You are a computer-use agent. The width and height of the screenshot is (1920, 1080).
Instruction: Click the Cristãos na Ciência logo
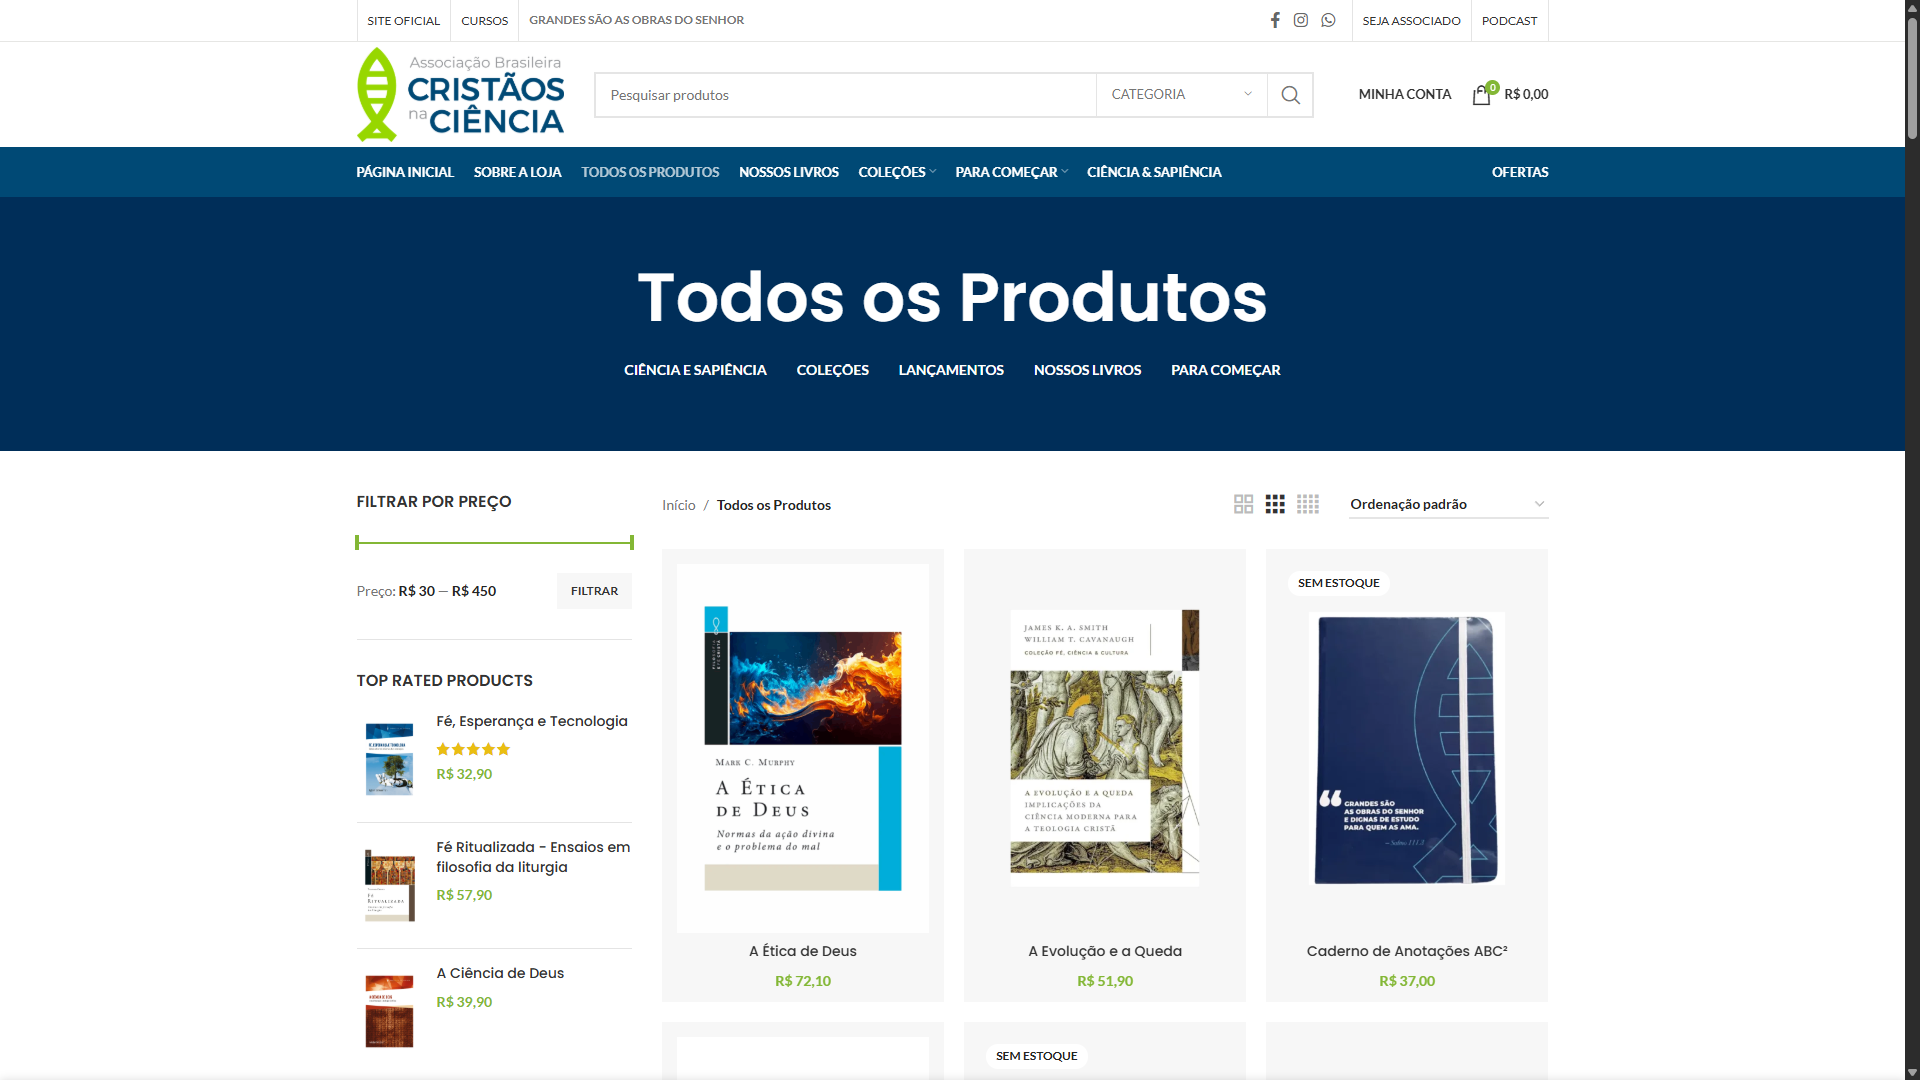[461, 94]
